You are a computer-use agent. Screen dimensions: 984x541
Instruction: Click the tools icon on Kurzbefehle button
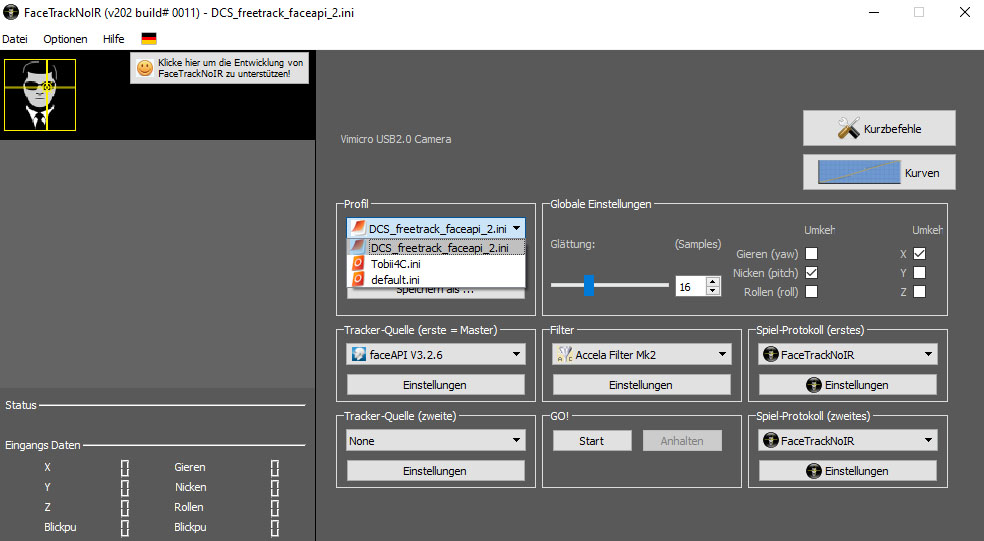(x=848, y=128)
